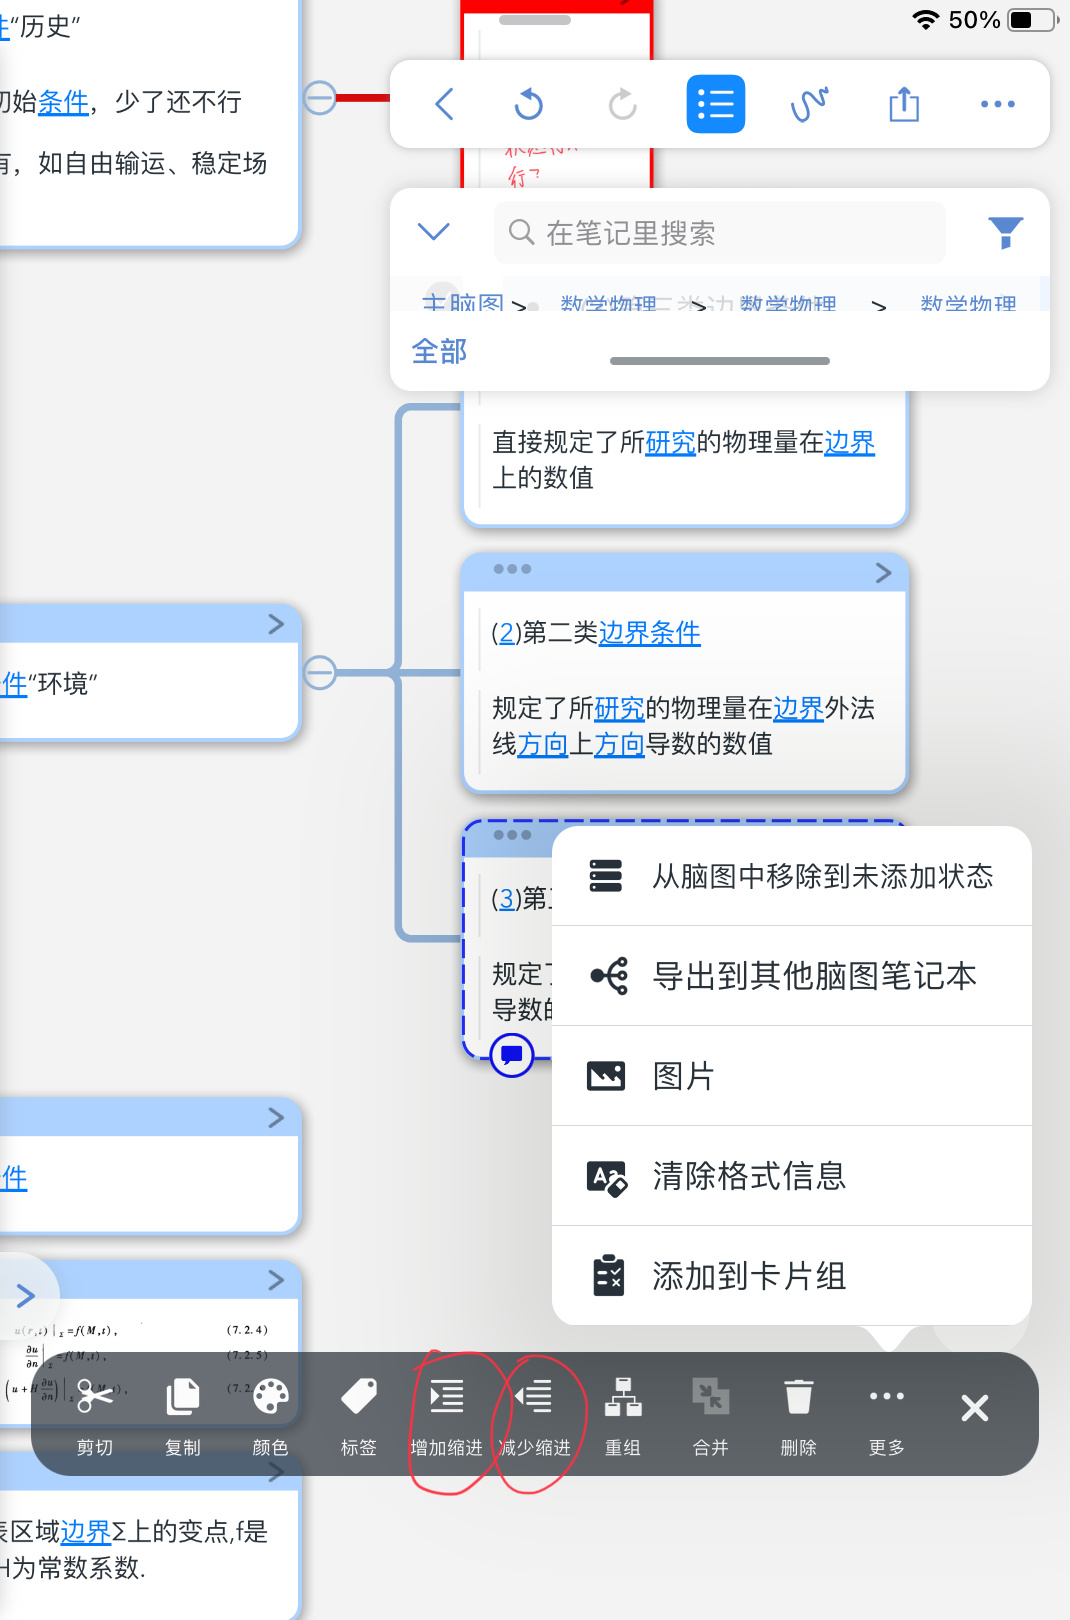Screen dimensions: 1070x1620
Task: Open the (2) link in 第二类 card
Action: [507, 633]
